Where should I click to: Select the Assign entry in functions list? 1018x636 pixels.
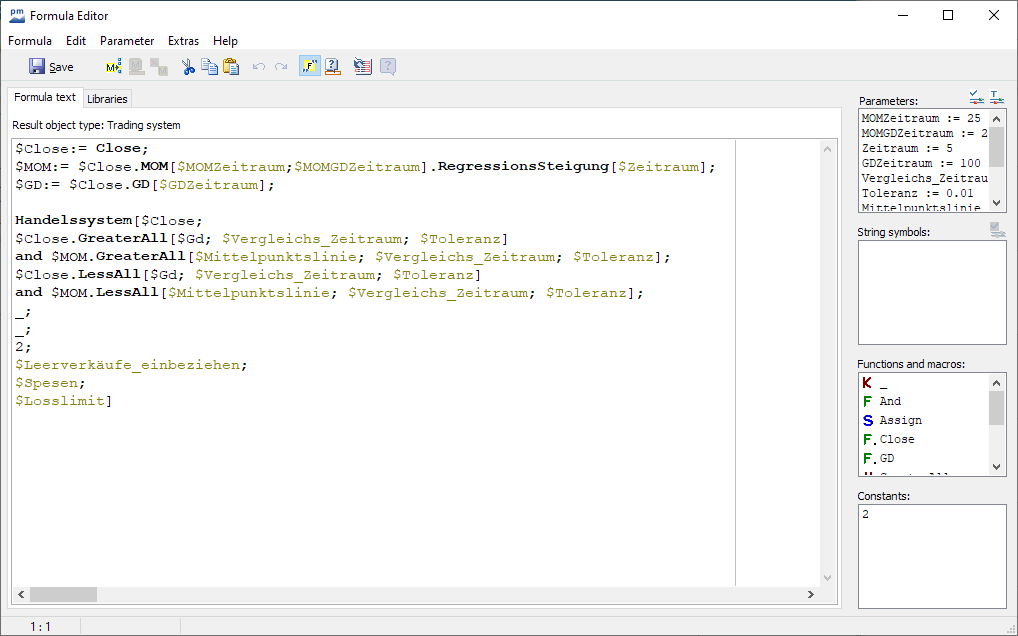pos(900,420)
